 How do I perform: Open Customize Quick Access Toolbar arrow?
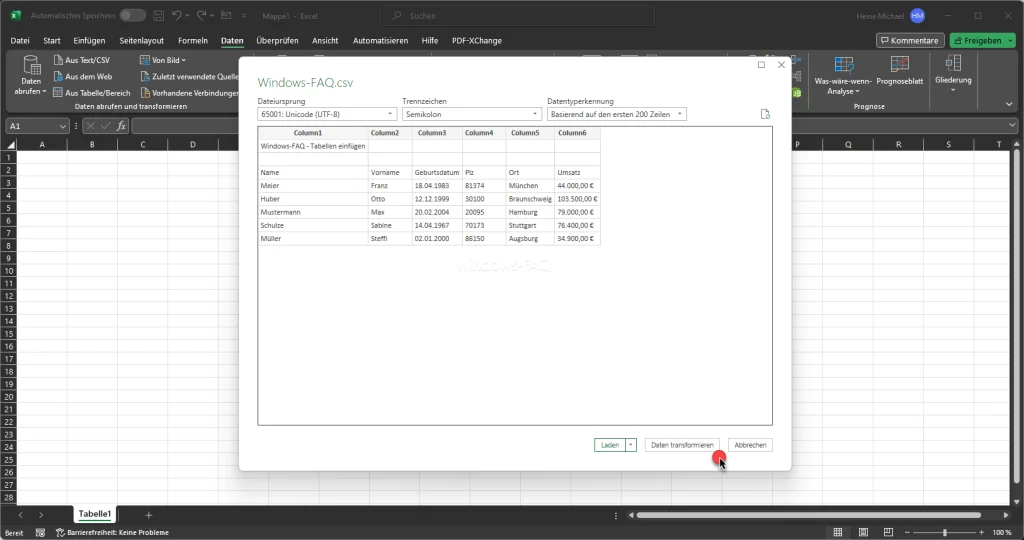pos(244,16)
